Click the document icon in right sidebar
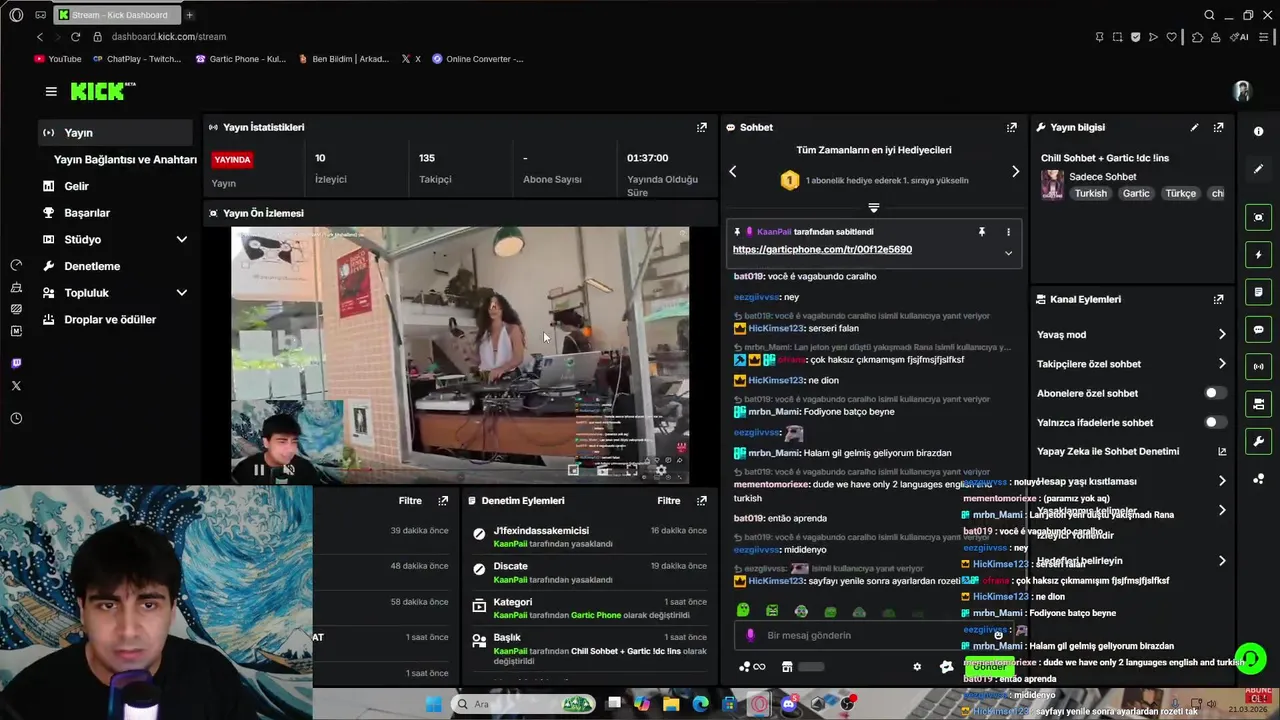 1258,292
